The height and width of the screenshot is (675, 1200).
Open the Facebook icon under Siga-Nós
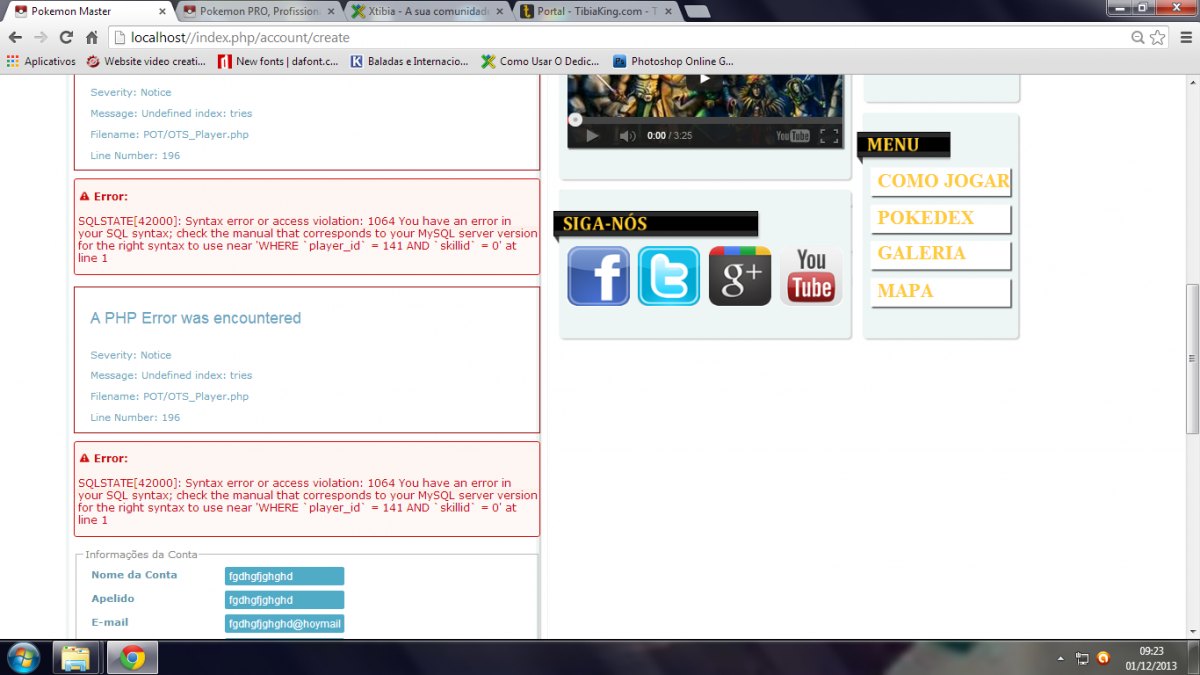(x=599, y=276)
